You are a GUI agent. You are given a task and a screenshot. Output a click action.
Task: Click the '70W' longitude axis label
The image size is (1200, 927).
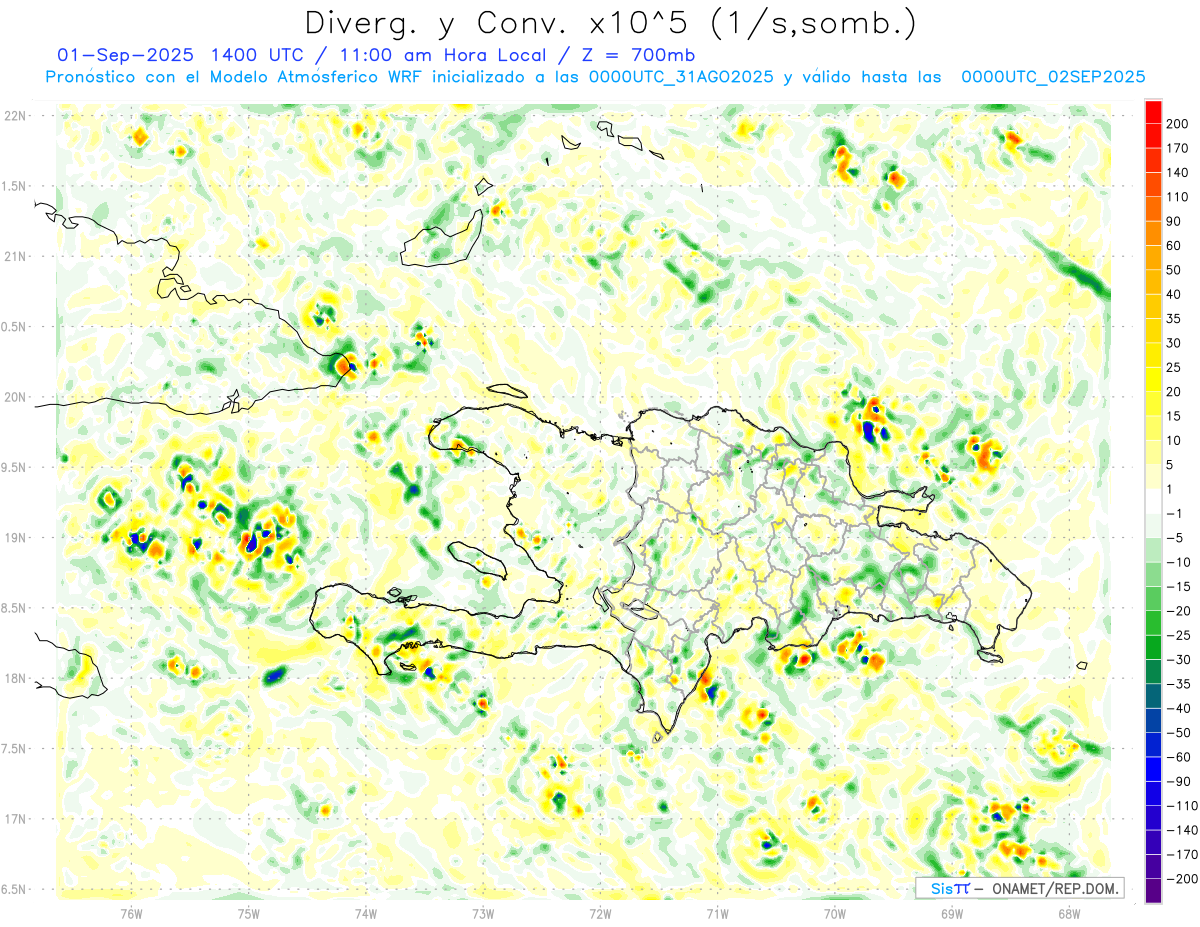834,913
